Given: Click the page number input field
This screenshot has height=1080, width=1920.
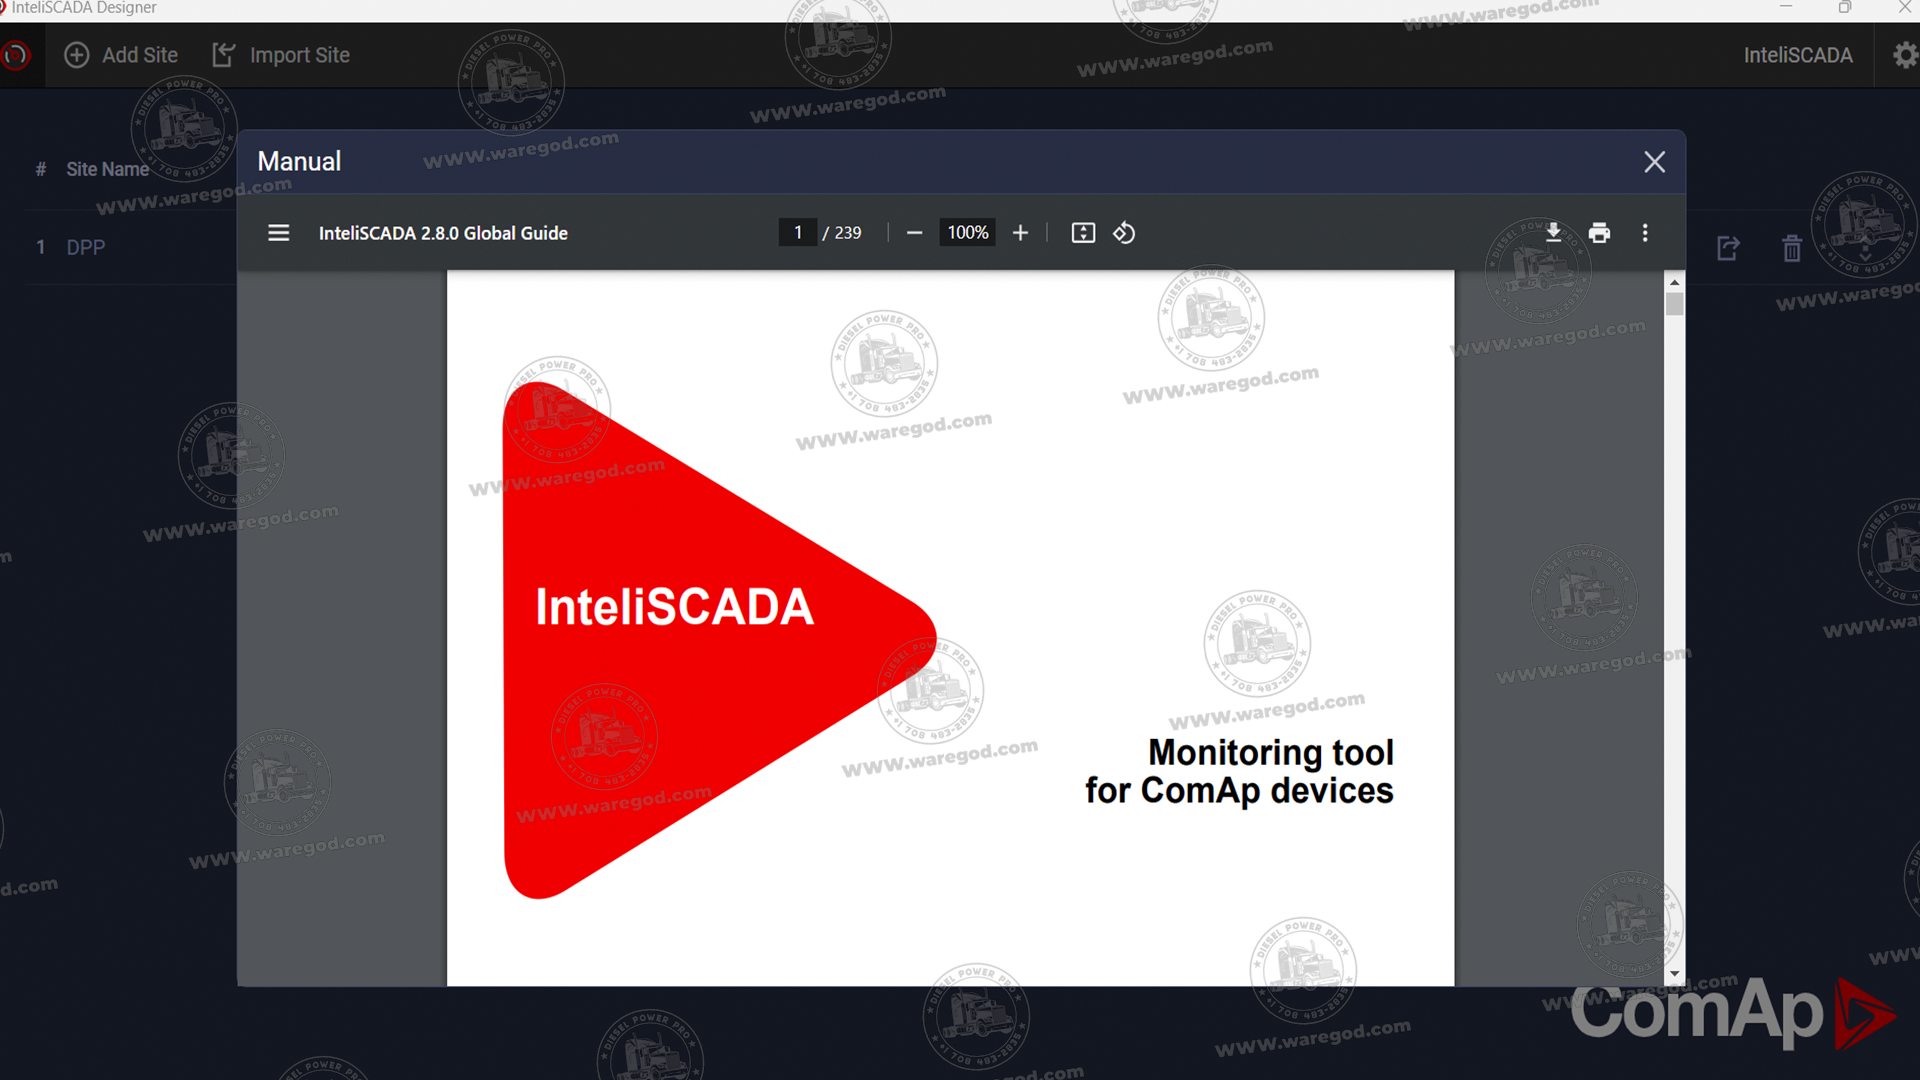Looking at the screenshot, I should [x=798, y=233].
